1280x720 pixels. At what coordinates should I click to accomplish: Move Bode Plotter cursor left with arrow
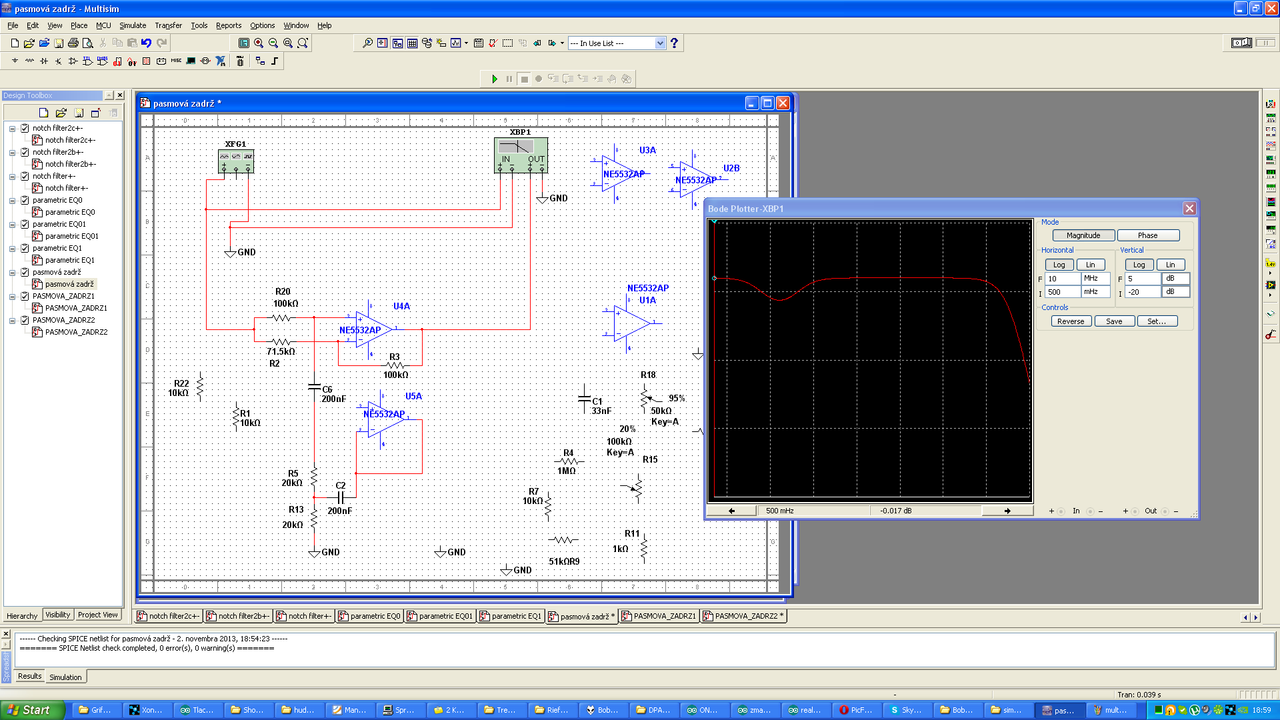tap(733, 510)
